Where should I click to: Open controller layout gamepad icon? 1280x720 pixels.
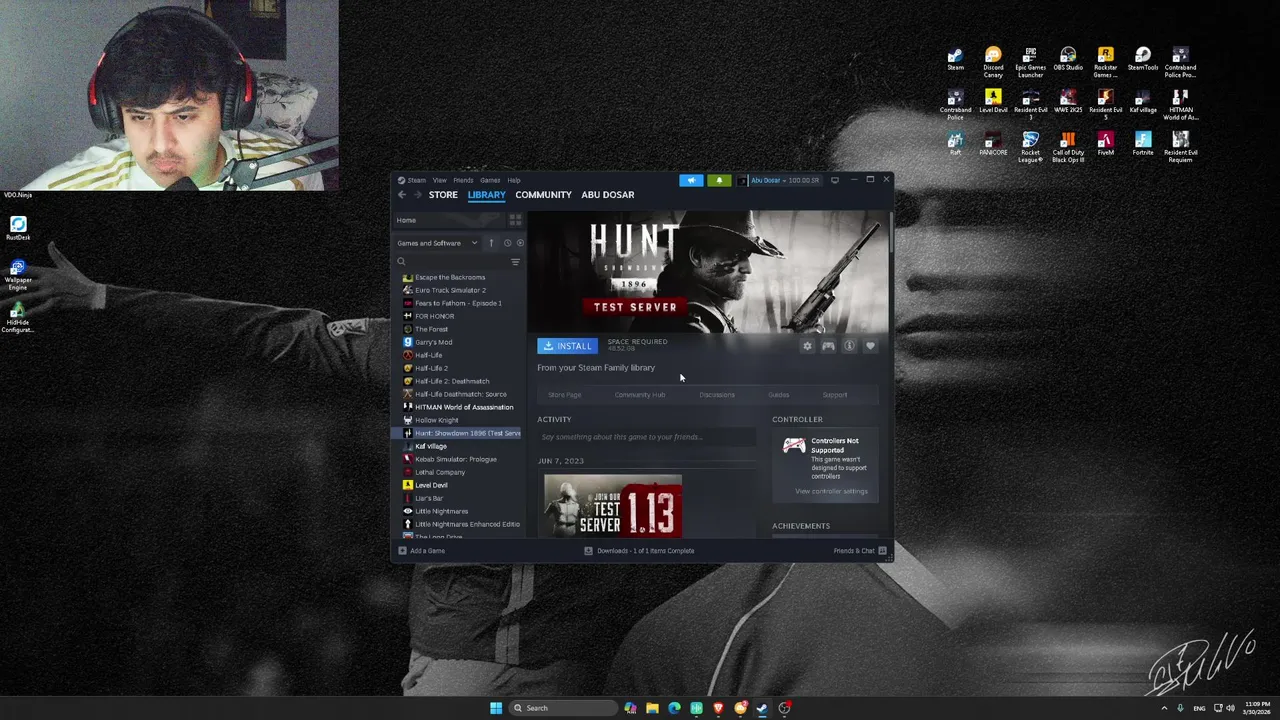828,346
